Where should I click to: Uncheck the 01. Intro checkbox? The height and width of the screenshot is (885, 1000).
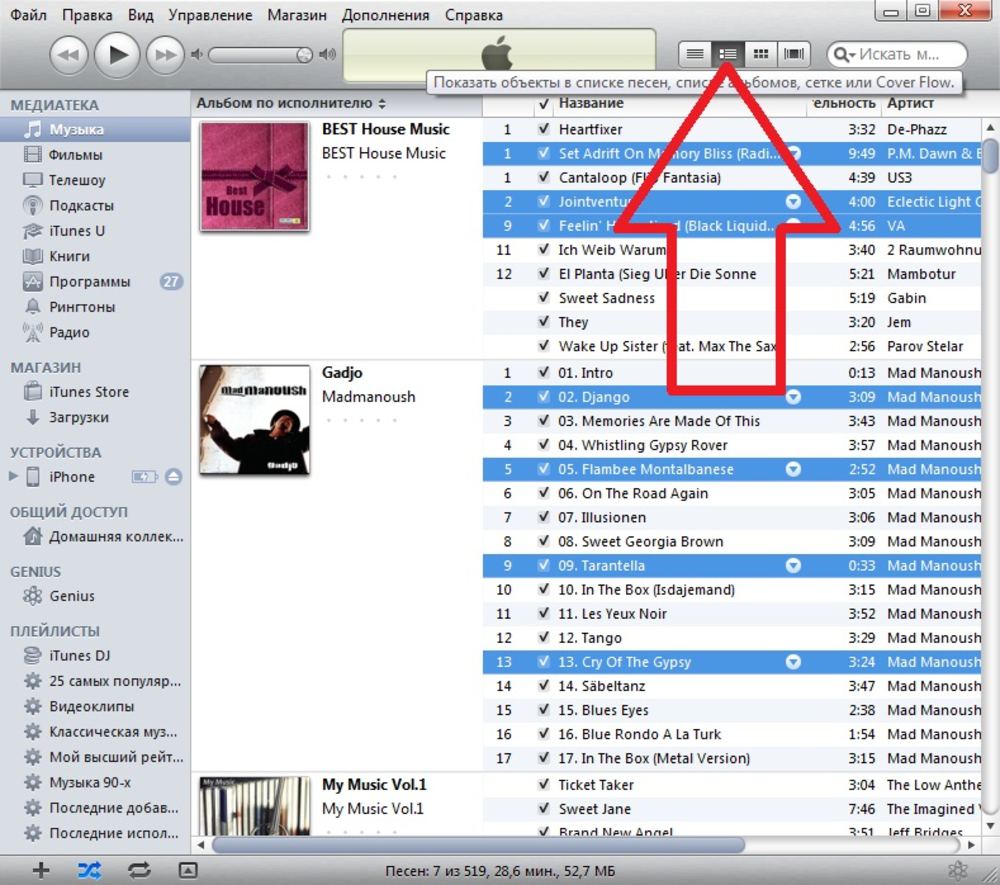coord(543,372)
